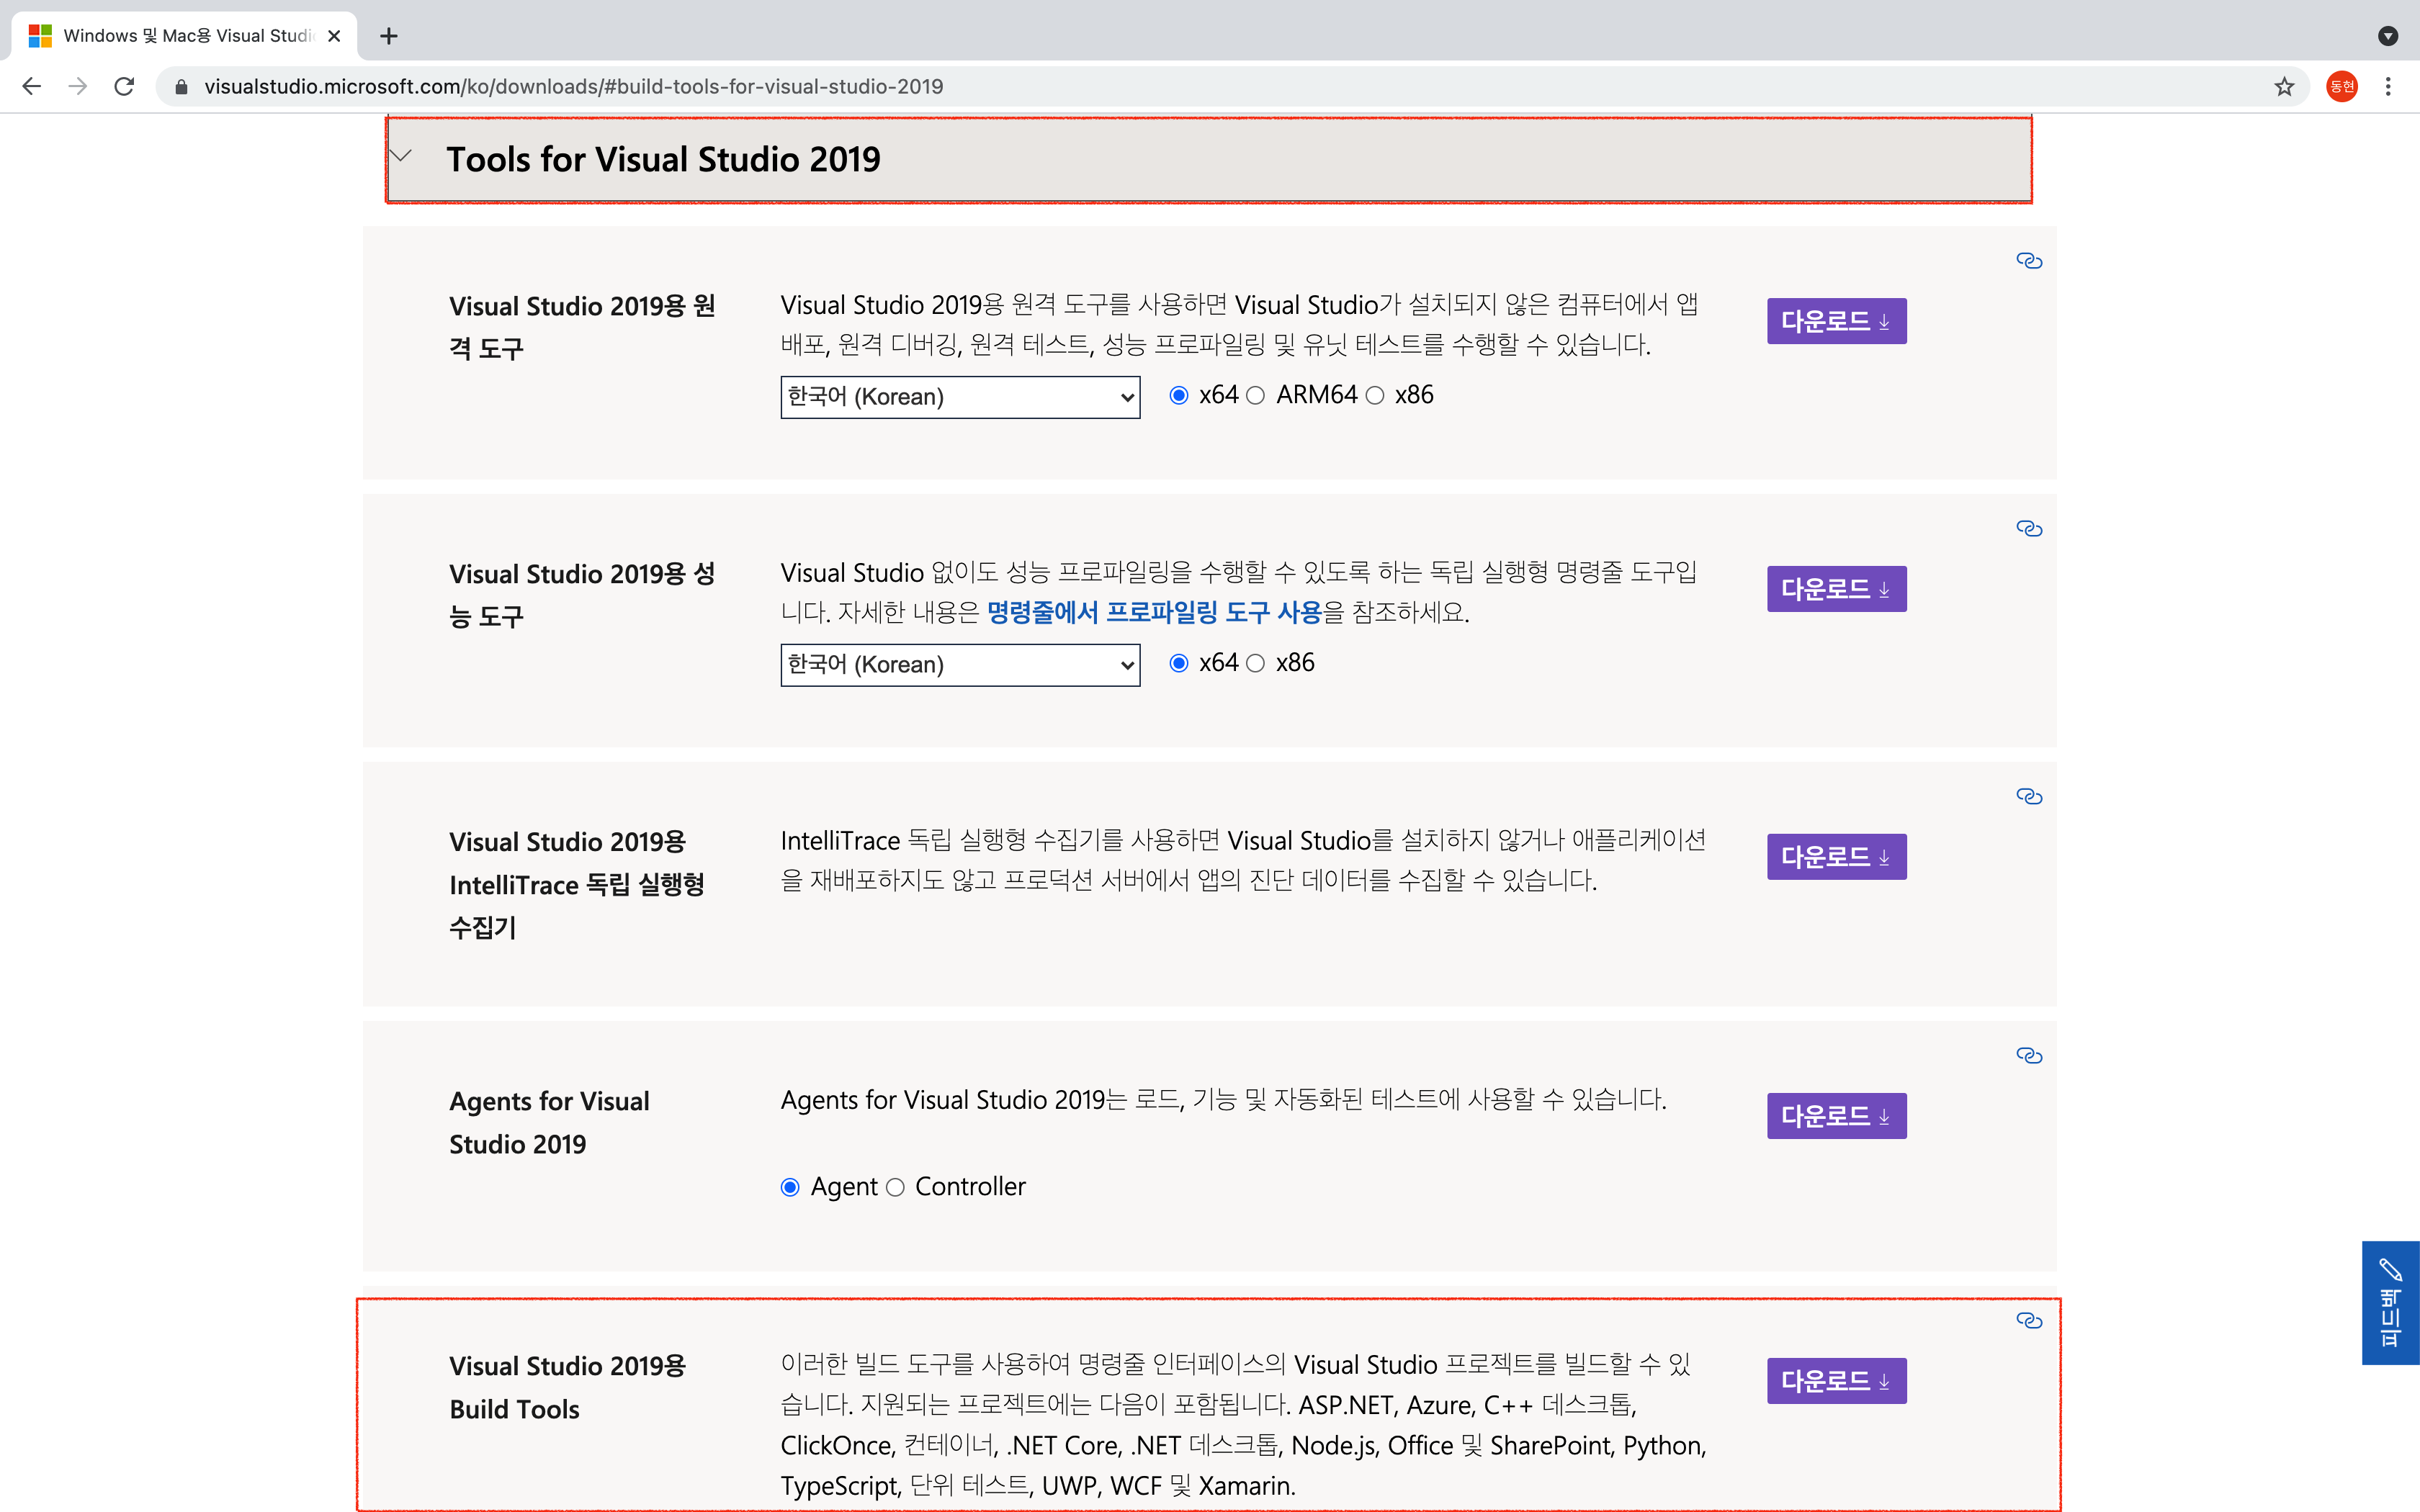Copy link icon for IntelliTrace collector
The image size is (2420, 1512).
2029,797
